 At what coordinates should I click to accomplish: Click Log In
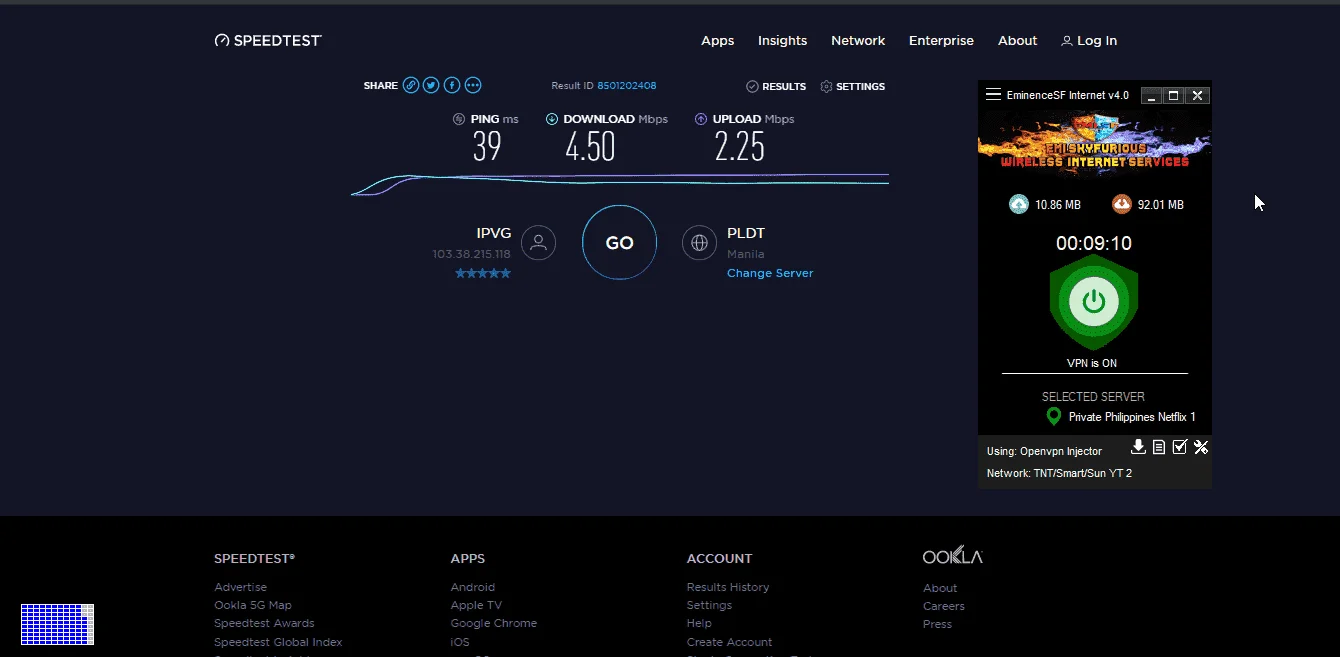coord(1089,41)
